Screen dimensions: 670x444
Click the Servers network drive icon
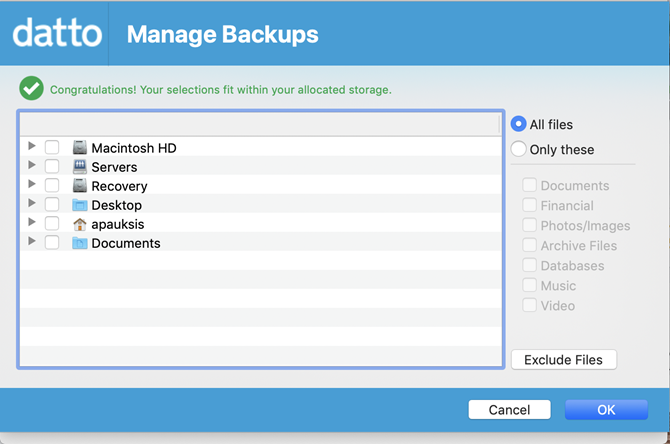80,167
